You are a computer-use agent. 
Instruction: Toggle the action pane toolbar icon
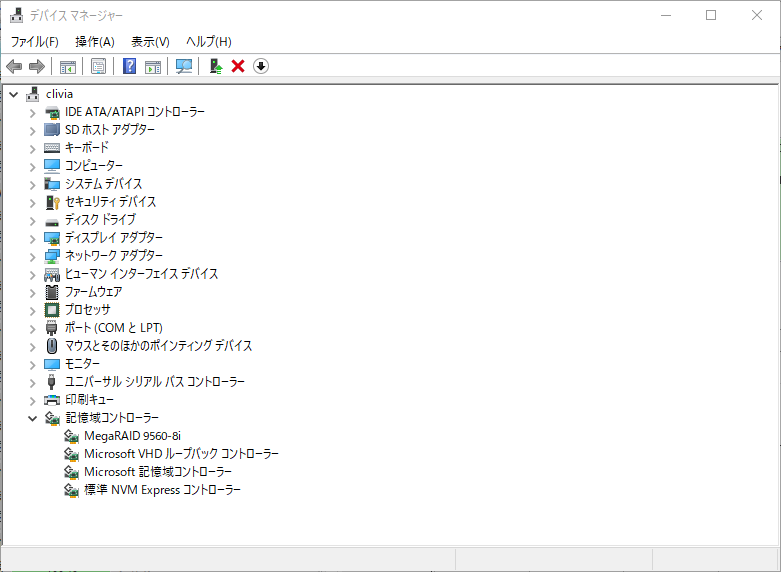click(153, 66)
